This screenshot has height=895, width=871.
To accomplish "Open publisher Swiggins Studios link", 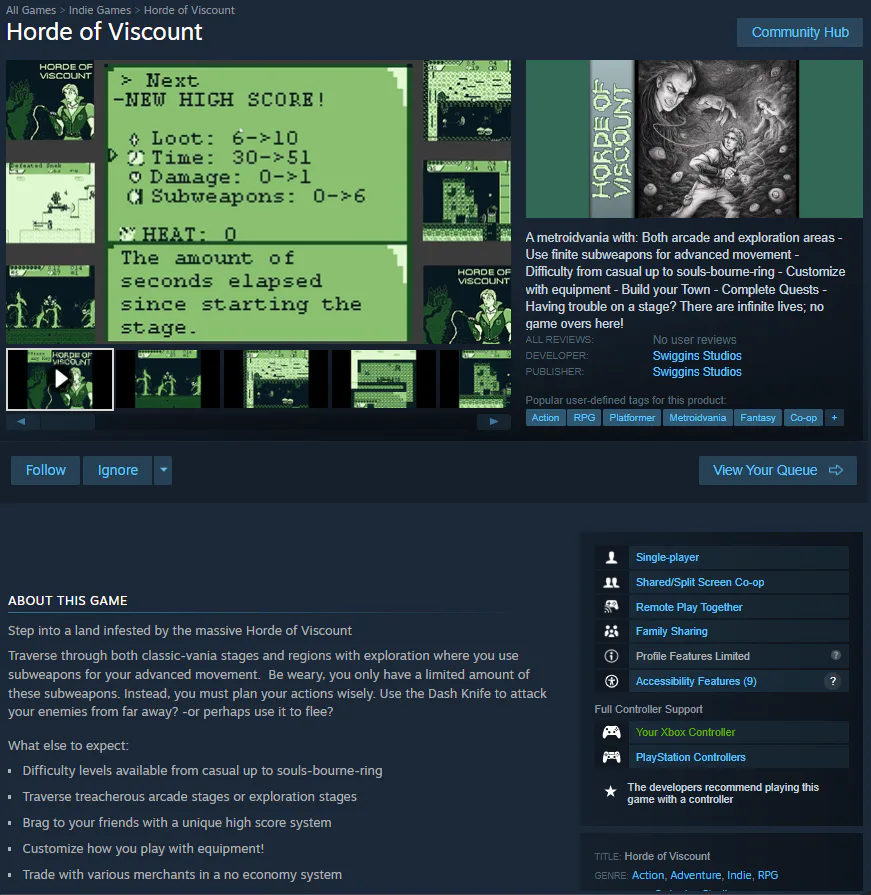I will [697, 372].
